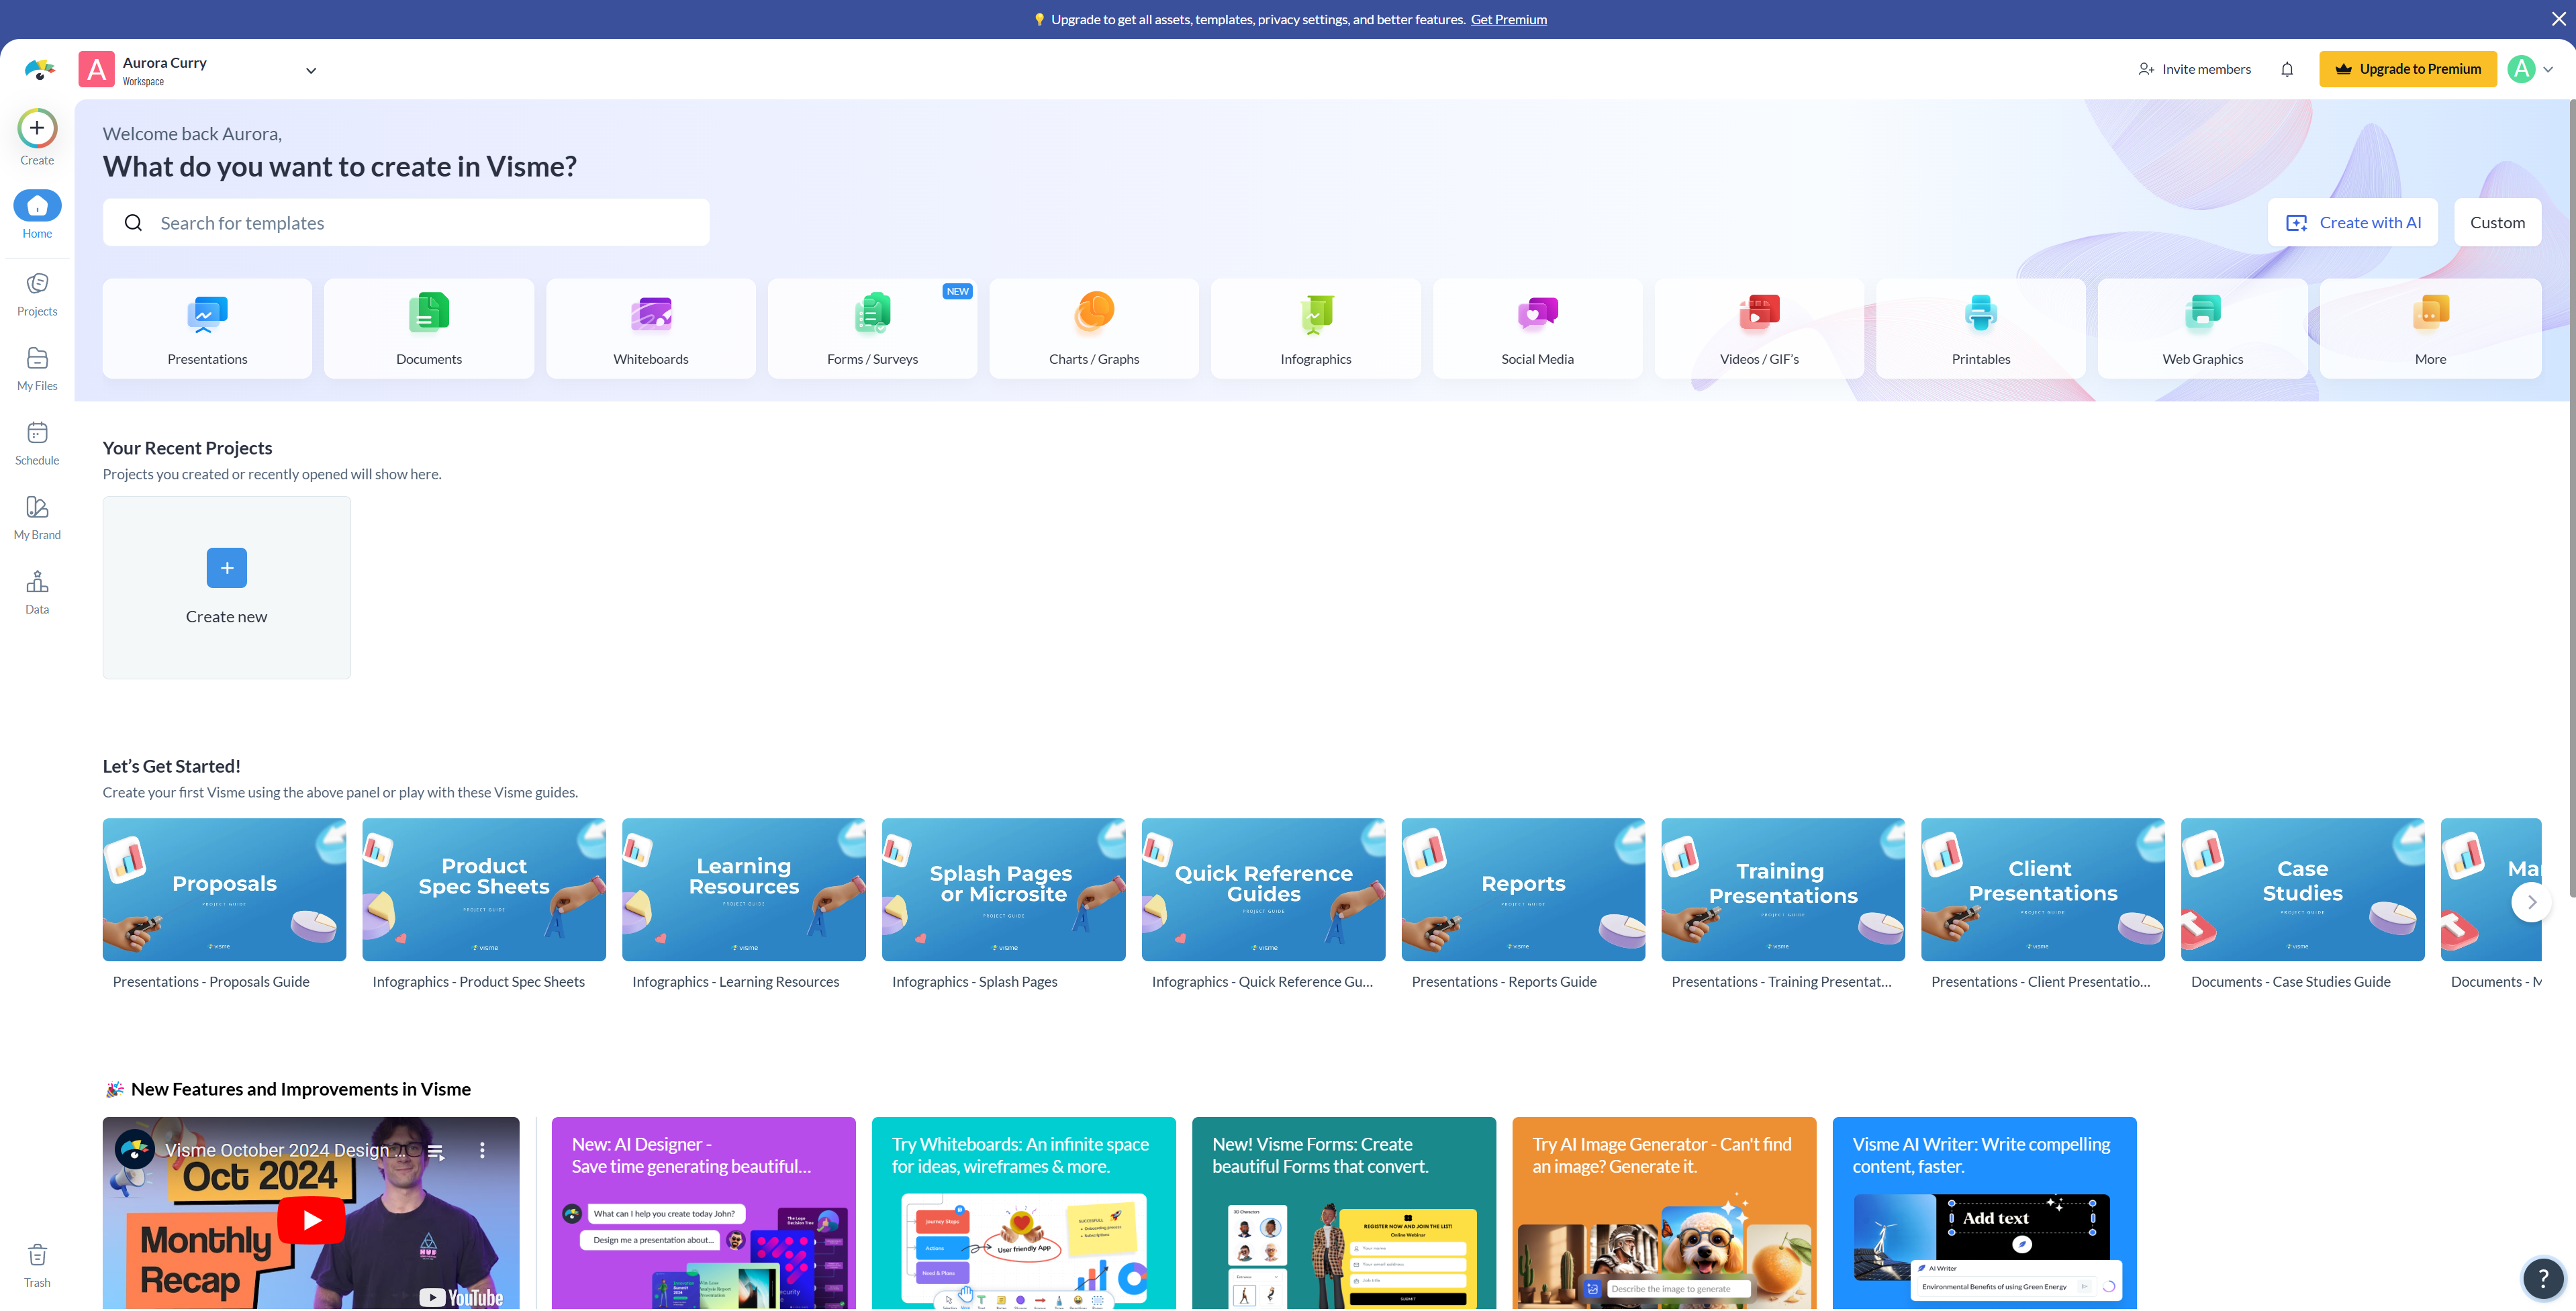Select the Videos / GIF's category
This screenshot has height=1311, width=2576.
[x=1759, y=328]
